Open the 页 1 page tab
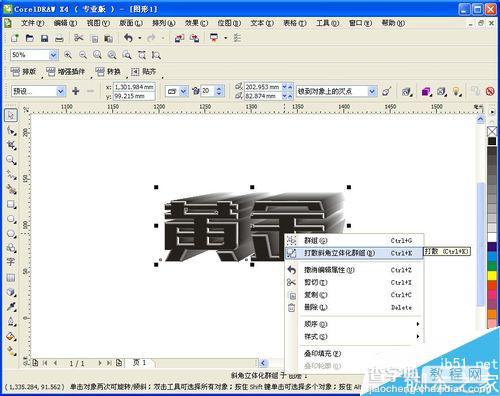Image resolution: width=500 pixels, height=396 pixels. click(x=140, y=363)
